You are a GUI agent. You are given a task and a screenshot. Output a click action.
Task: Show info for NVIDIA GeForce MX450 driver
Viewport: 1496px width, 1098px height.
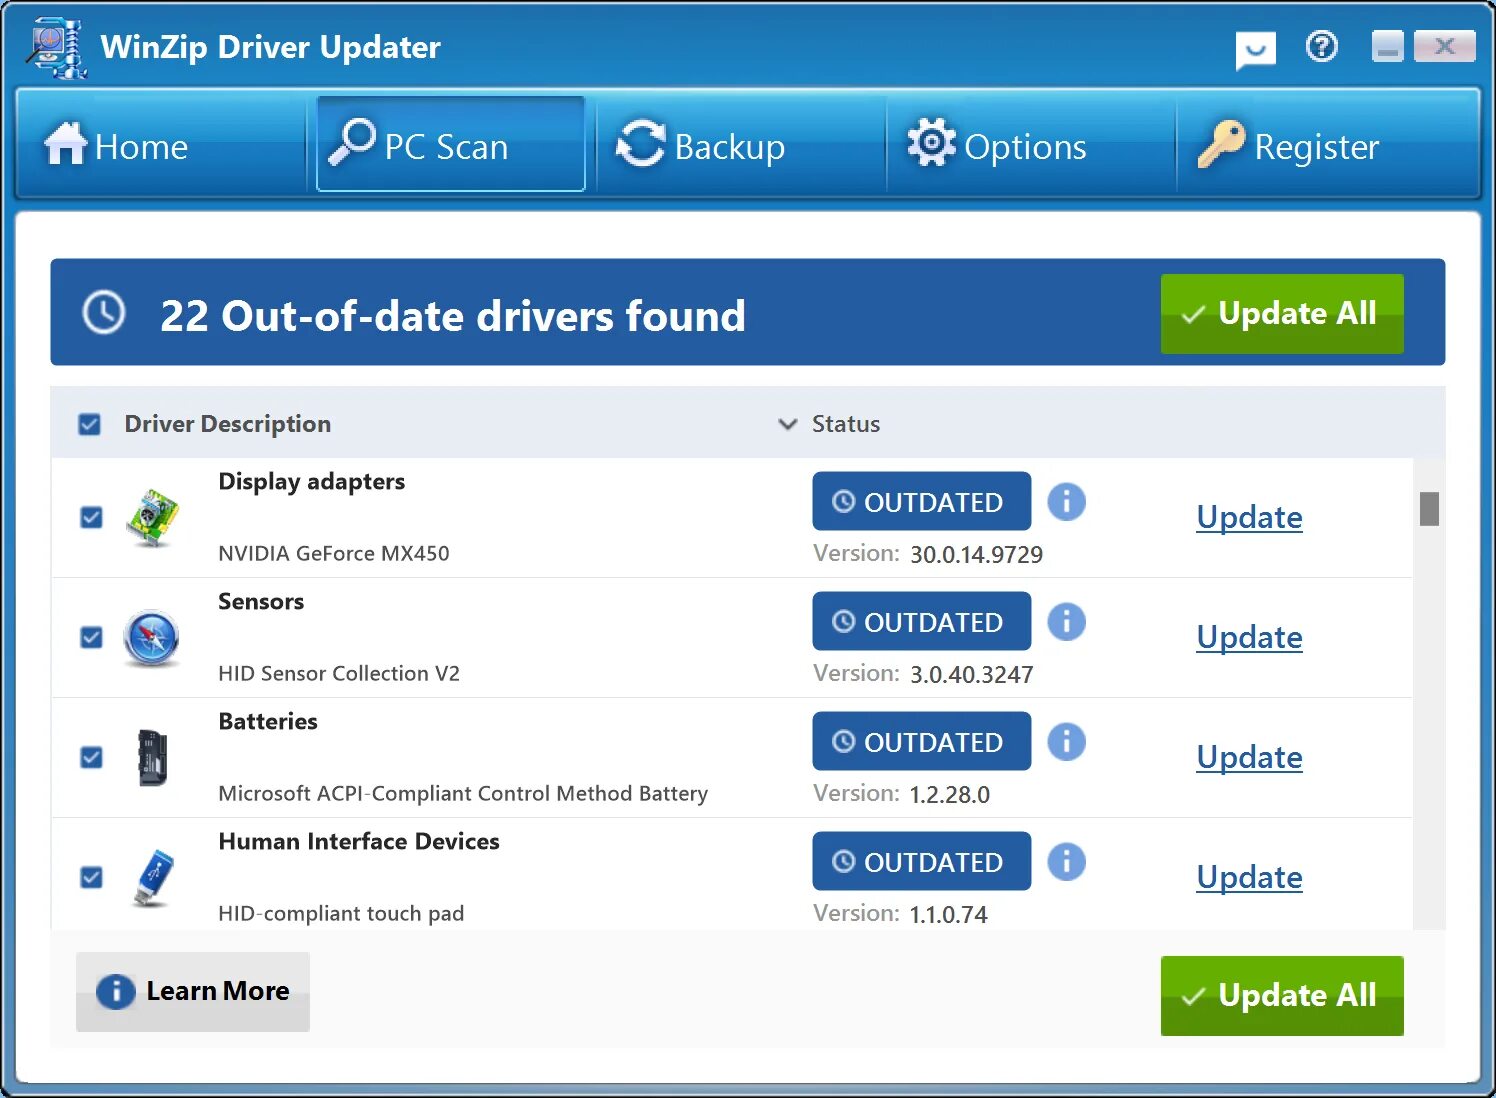click(x=1066, y=501)
